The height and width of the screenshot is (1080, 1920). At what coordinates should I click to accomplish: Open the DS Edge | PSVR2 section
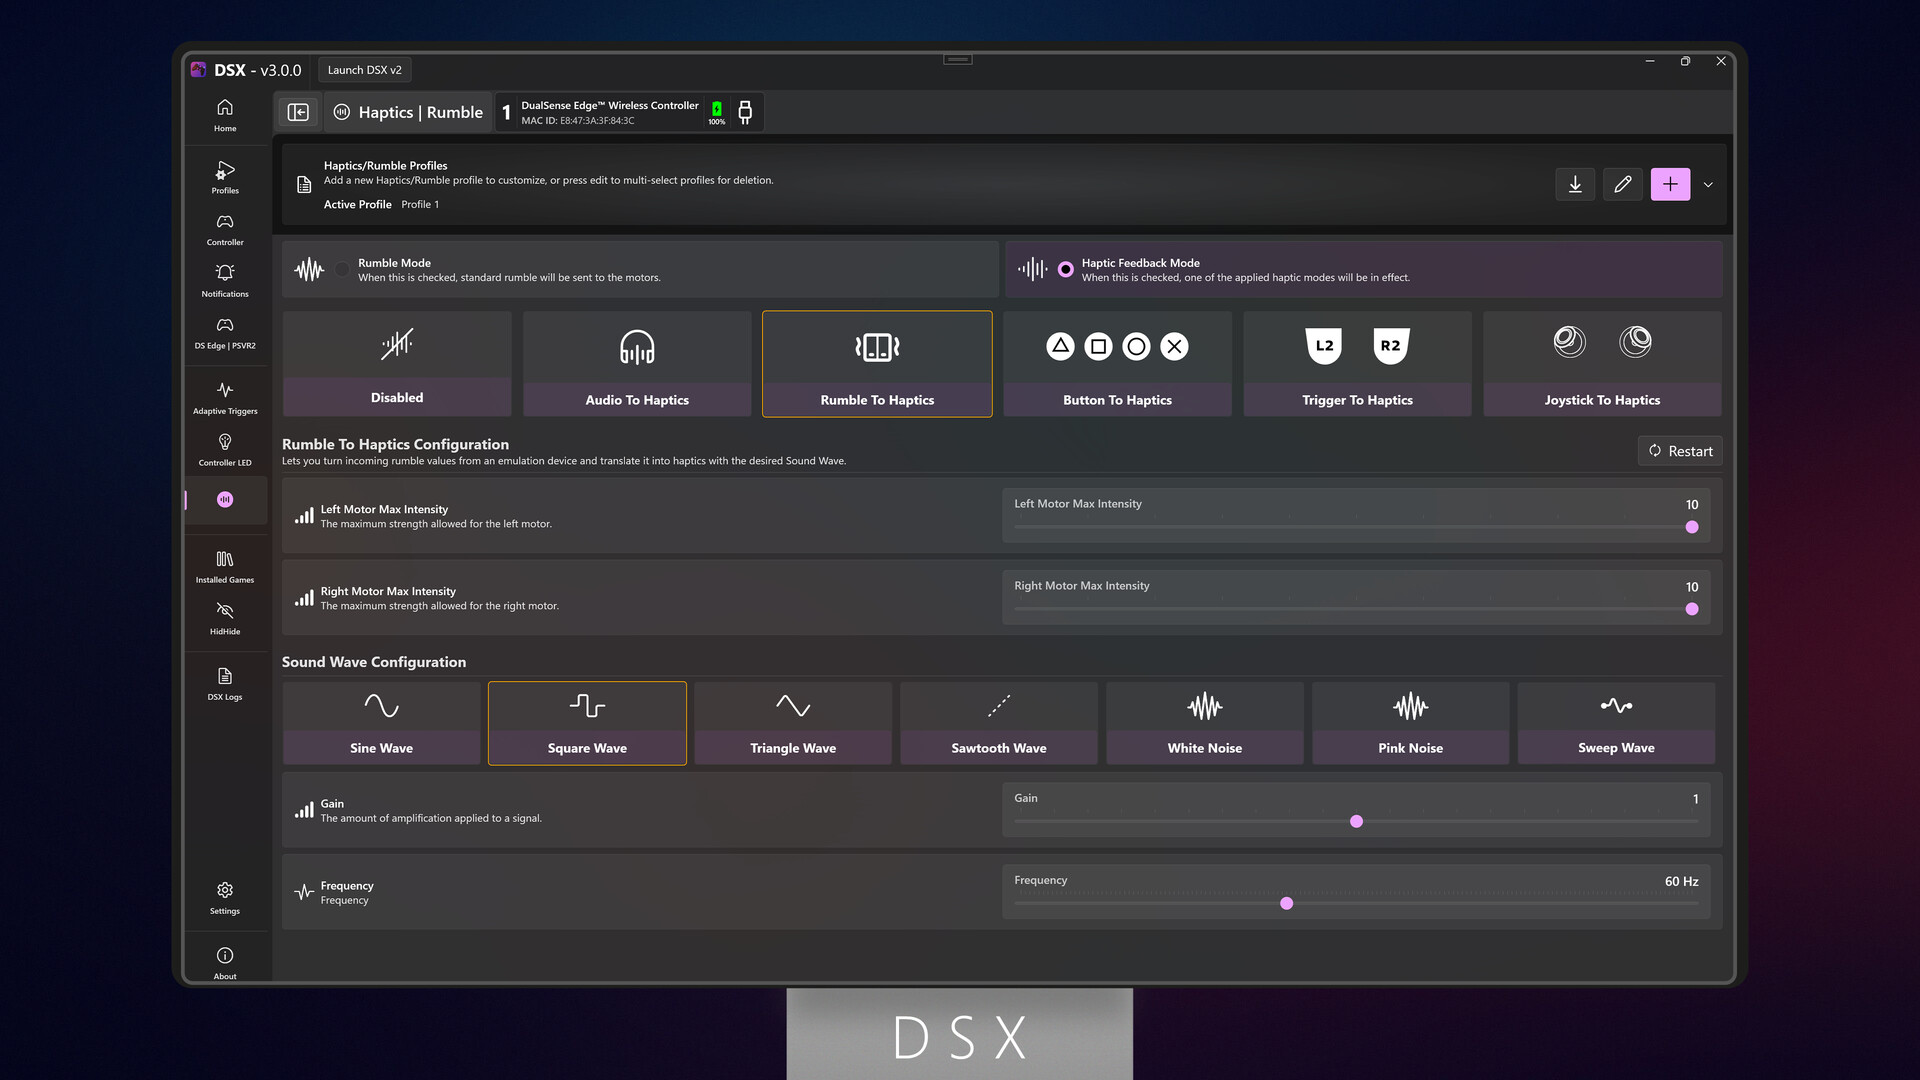(x=224, y=331)
